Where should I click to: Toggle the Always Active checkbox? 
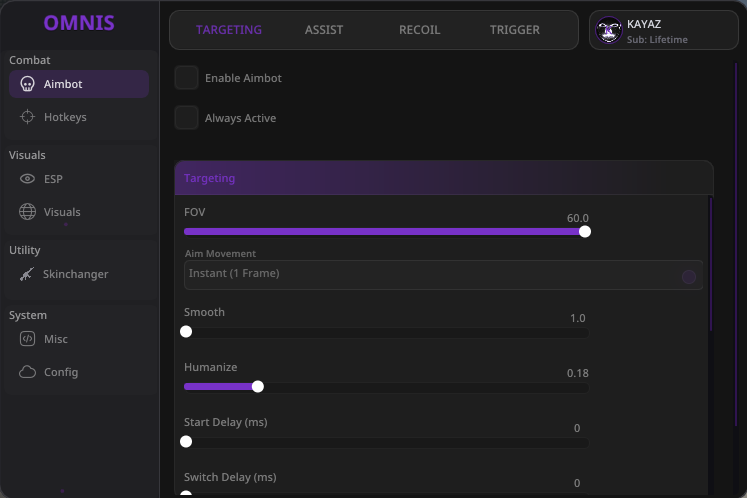186,118
